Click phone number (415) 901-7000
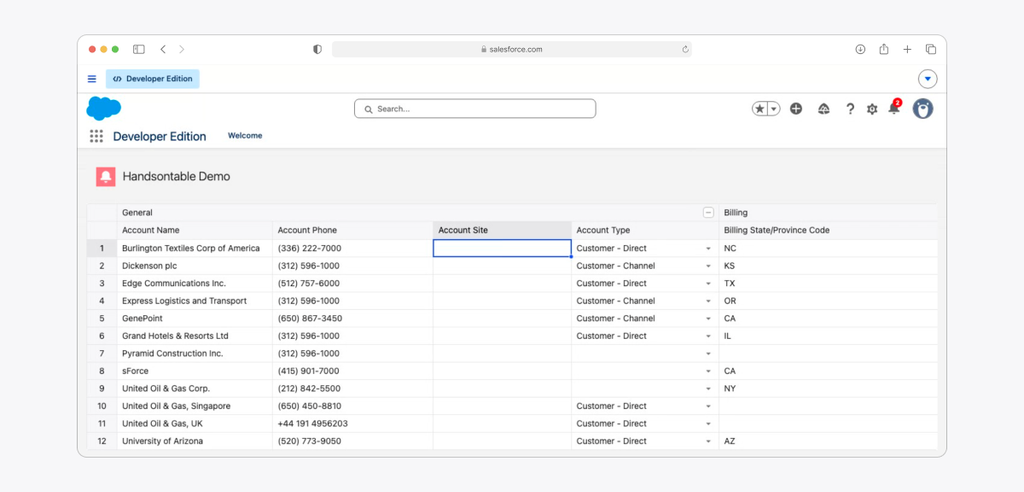Viewport: 1024px width, 492px height. click(308, 371)
